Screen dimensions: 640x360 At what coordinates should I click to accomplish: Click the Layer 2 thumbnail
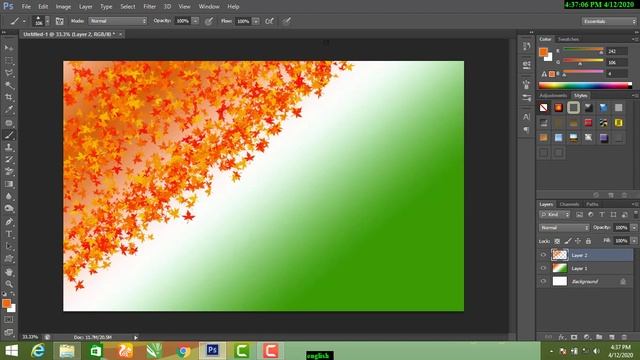tap(560, 255)
